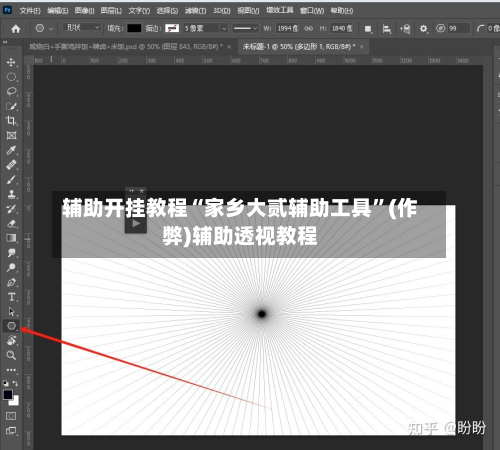Open the stroke line style dropdown
500x450 pixels.
(245, 29)
